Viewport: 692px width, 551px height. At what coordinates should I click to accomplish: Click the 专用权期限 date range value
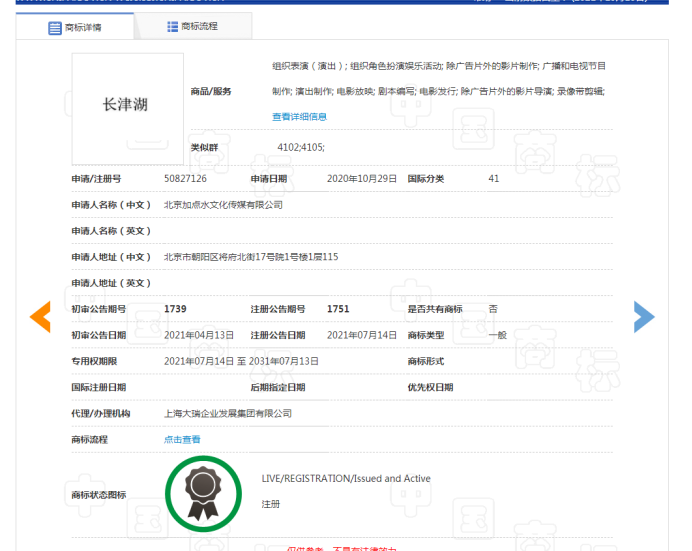(241, 361)
